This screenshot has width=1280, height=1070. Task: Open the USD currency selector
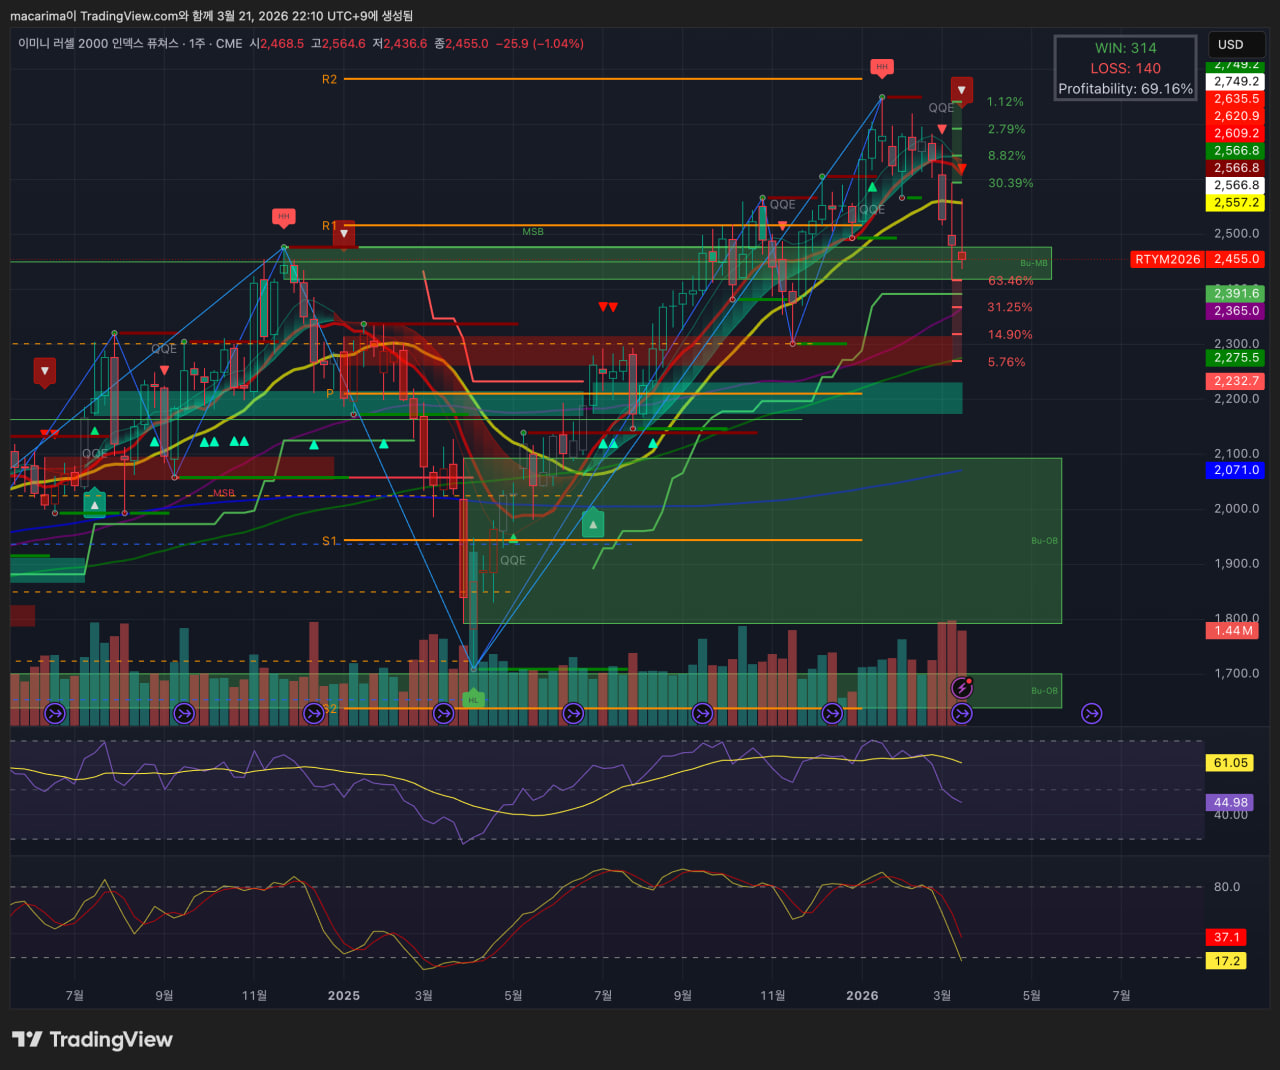click(x=1231, y=44)
